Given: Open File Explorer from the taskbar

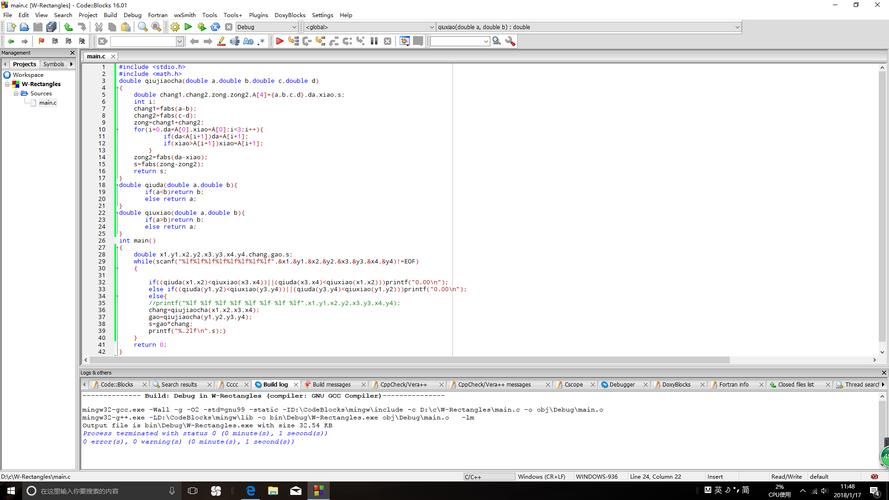Looking at the screenshot, I should [273, 490].
